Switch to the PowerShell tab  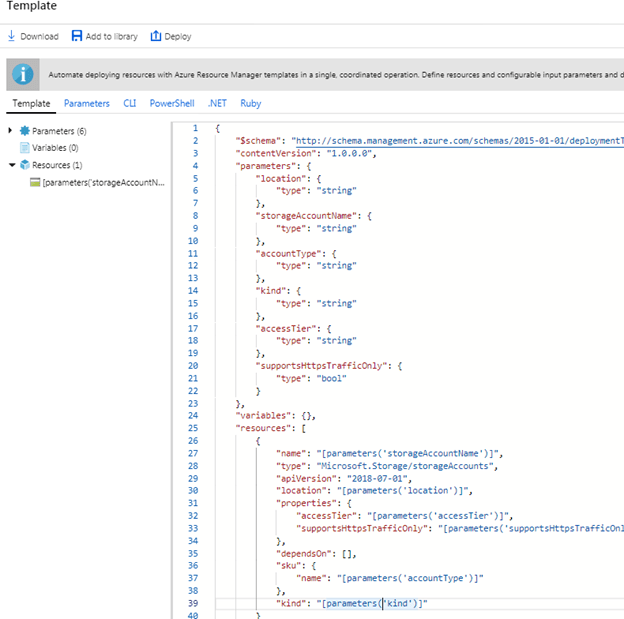click(x=172, y=103)
